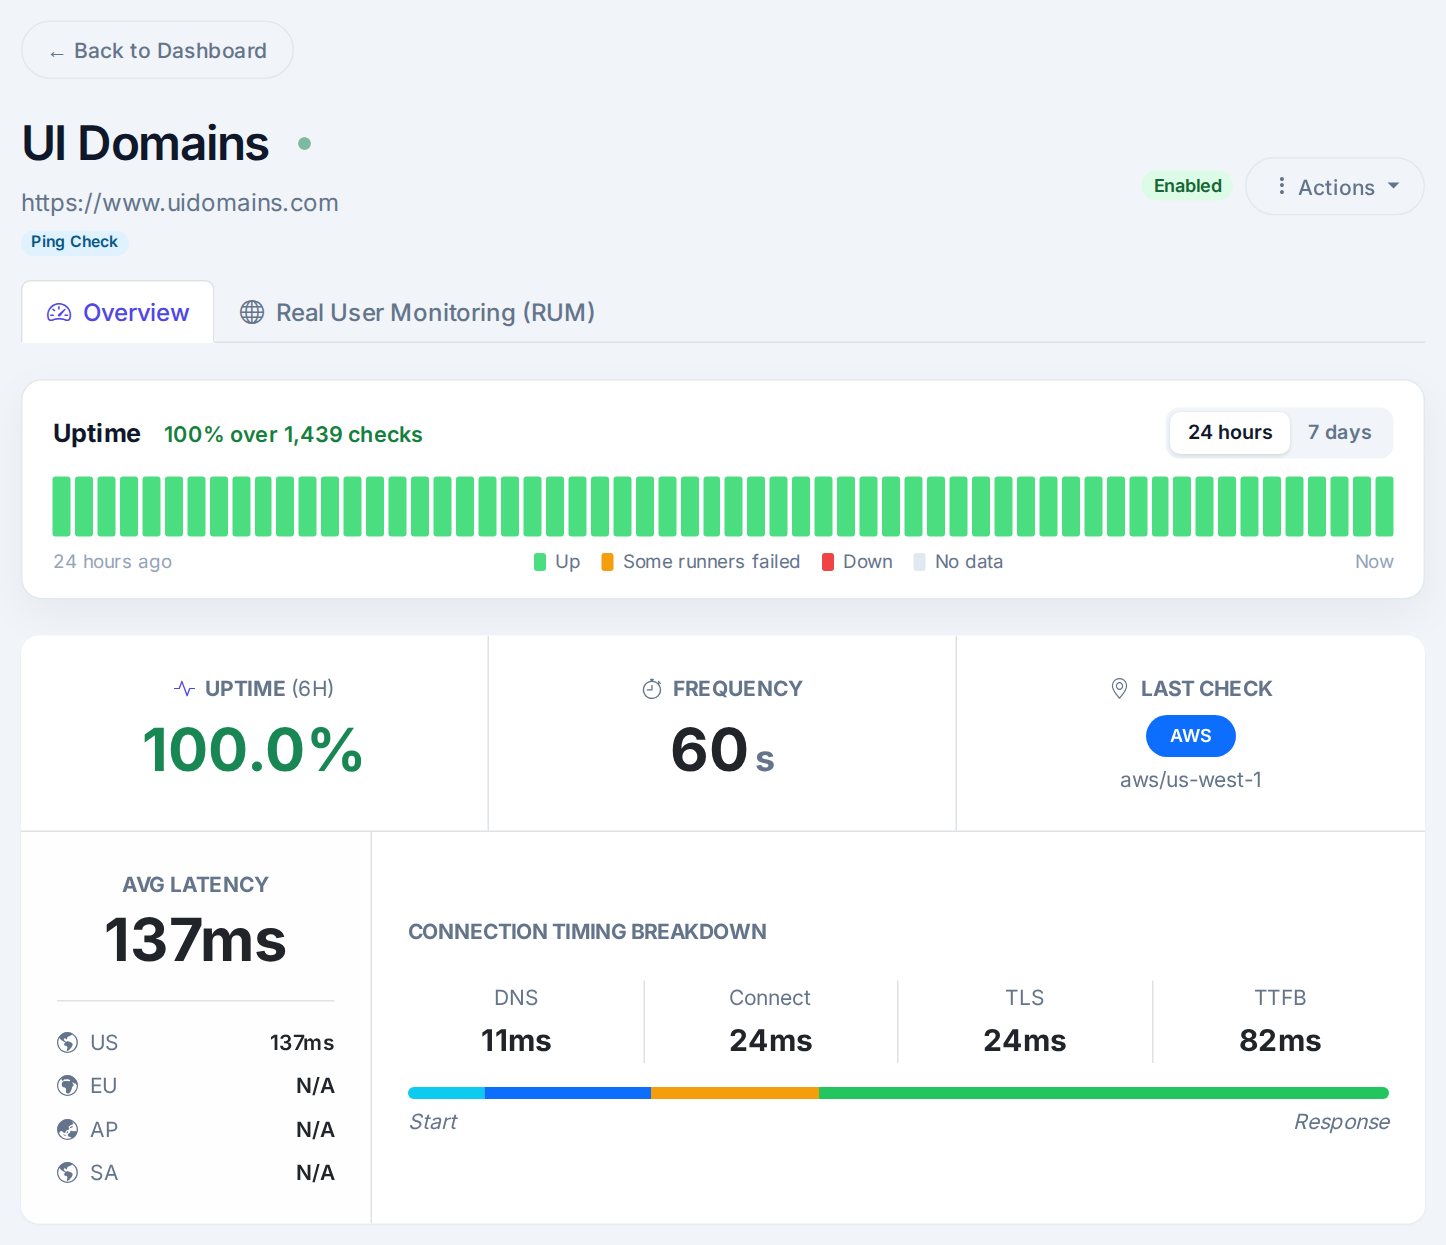Screen dimensions: 1446x1245
Task: Click the Actions dropdown caret
Action: click(1393, 186)
